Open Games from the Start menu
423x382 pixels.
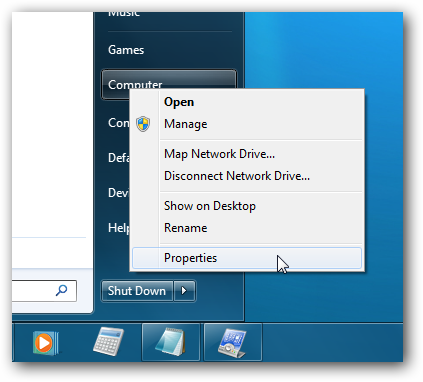(126, 50)
